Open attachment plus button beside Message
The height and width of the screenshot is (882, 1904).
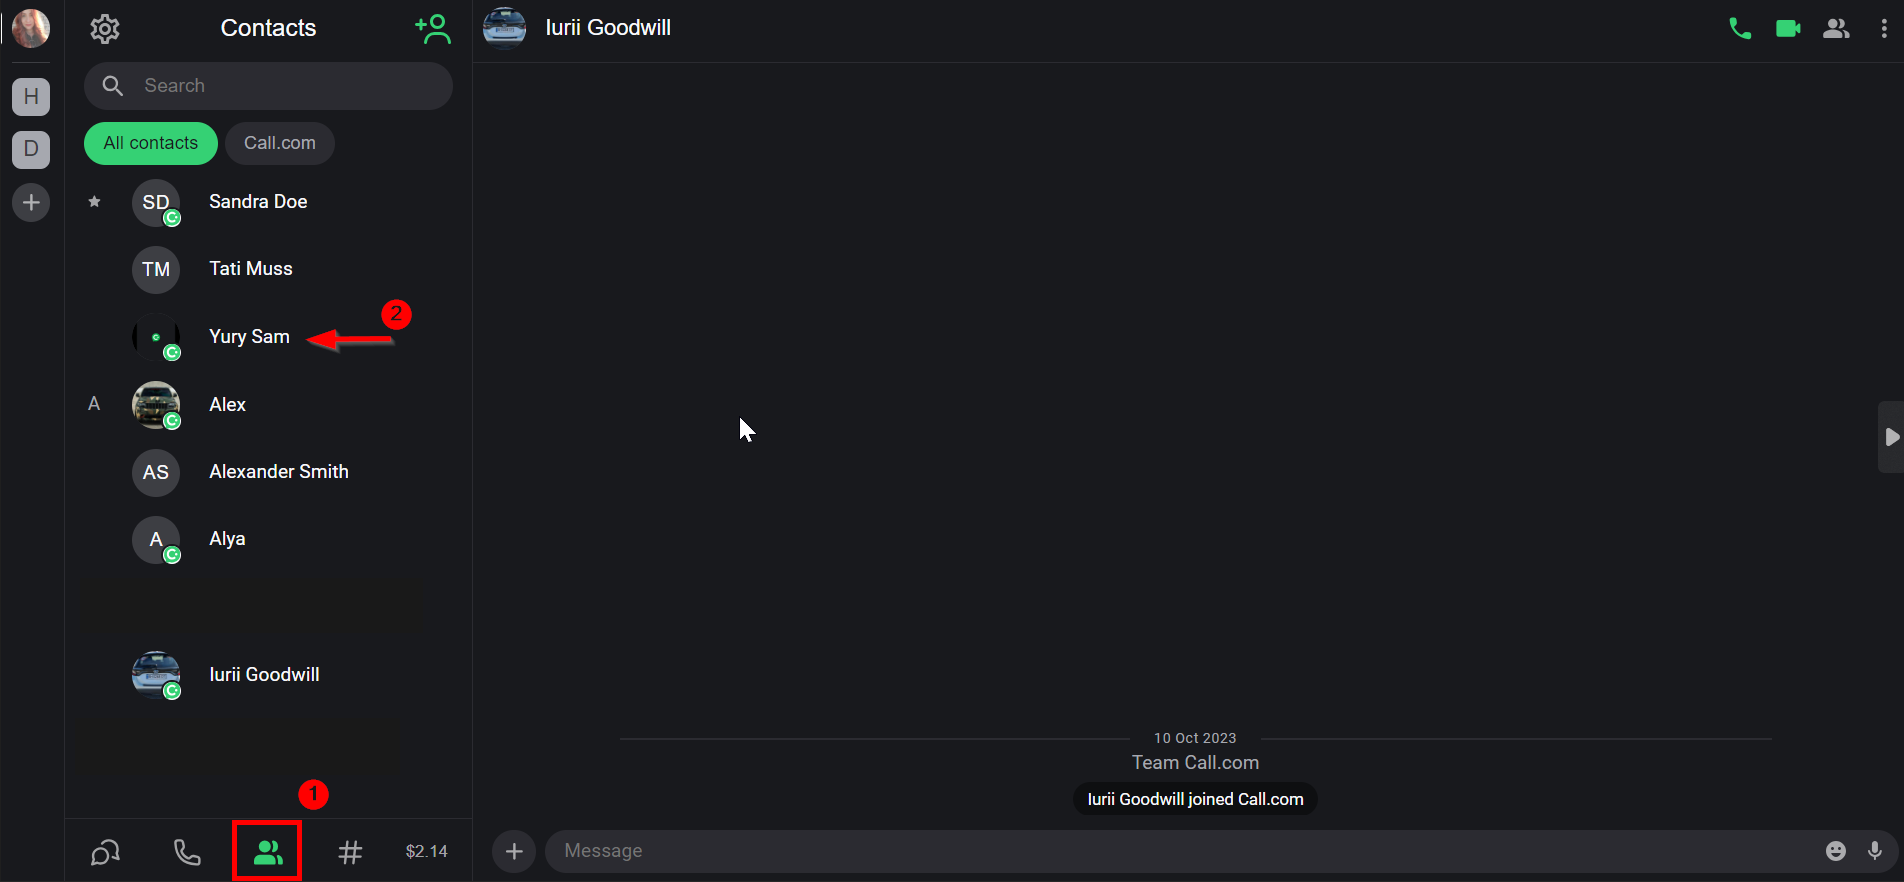click(x=514, y=851)
